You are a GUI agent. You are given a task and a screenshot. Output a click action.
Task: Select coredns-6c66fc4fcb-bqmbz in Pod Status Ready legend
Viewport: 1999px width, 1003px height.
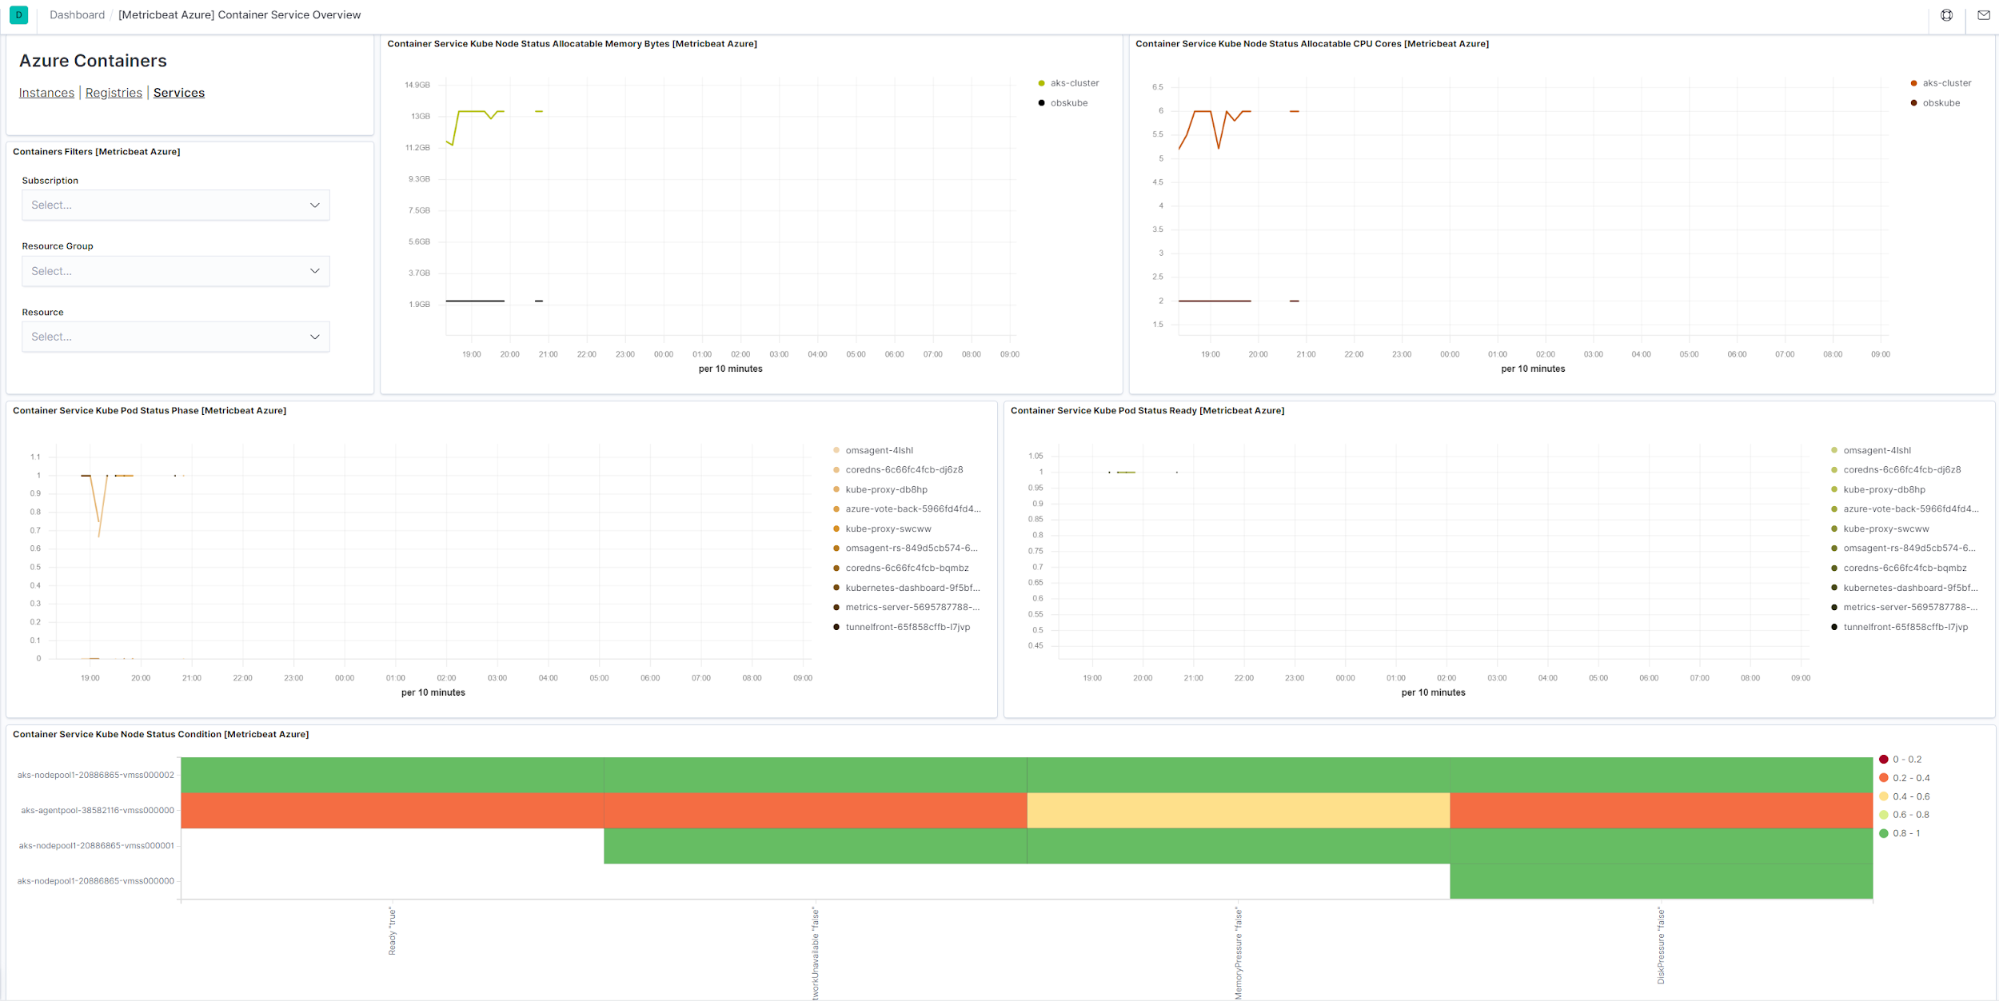coord(1899,568)
